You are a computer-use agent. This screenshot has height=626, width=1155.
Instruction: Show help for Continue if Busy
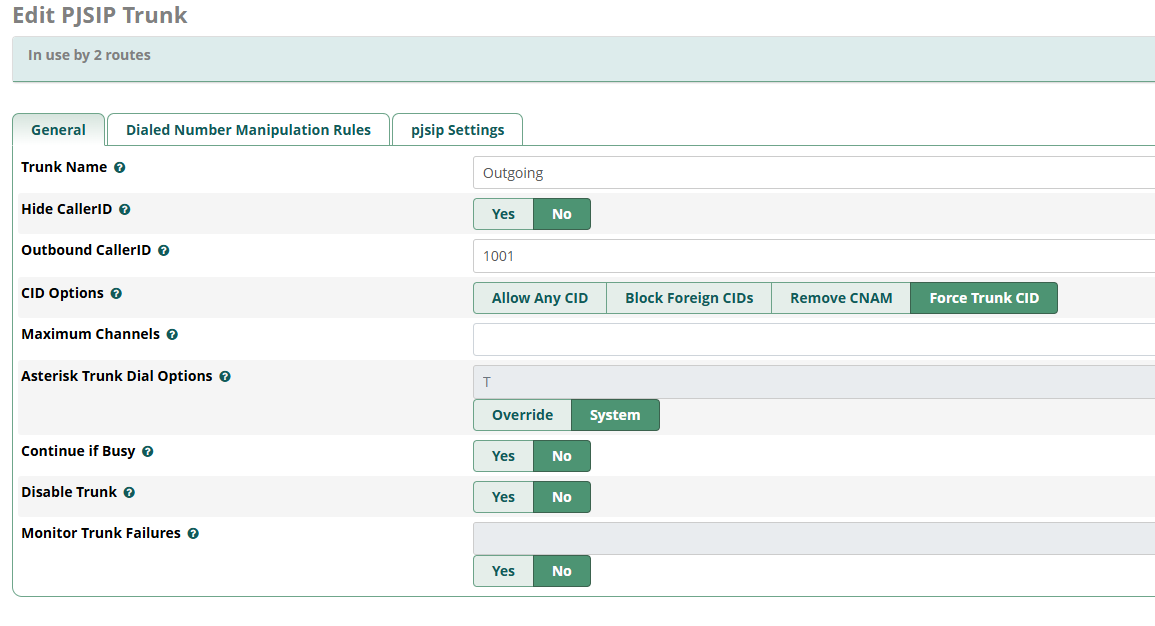(x=148, y=452)
